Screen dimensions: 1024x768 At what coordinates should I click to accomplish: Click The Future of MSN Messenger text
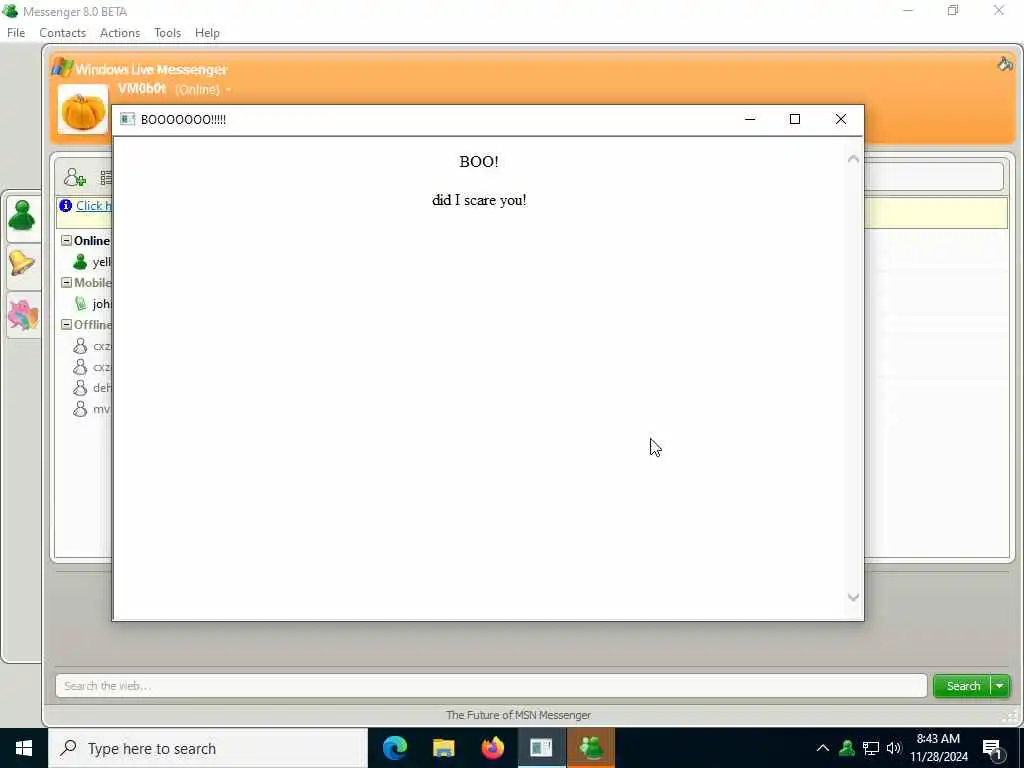coord(519,715)
